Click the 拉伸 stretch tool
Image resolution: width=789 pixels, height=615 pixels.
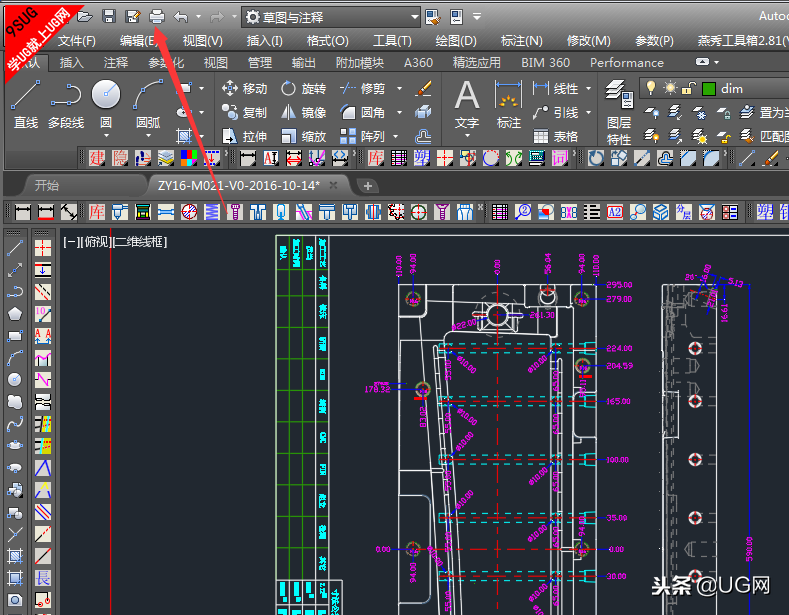[245, 136]
